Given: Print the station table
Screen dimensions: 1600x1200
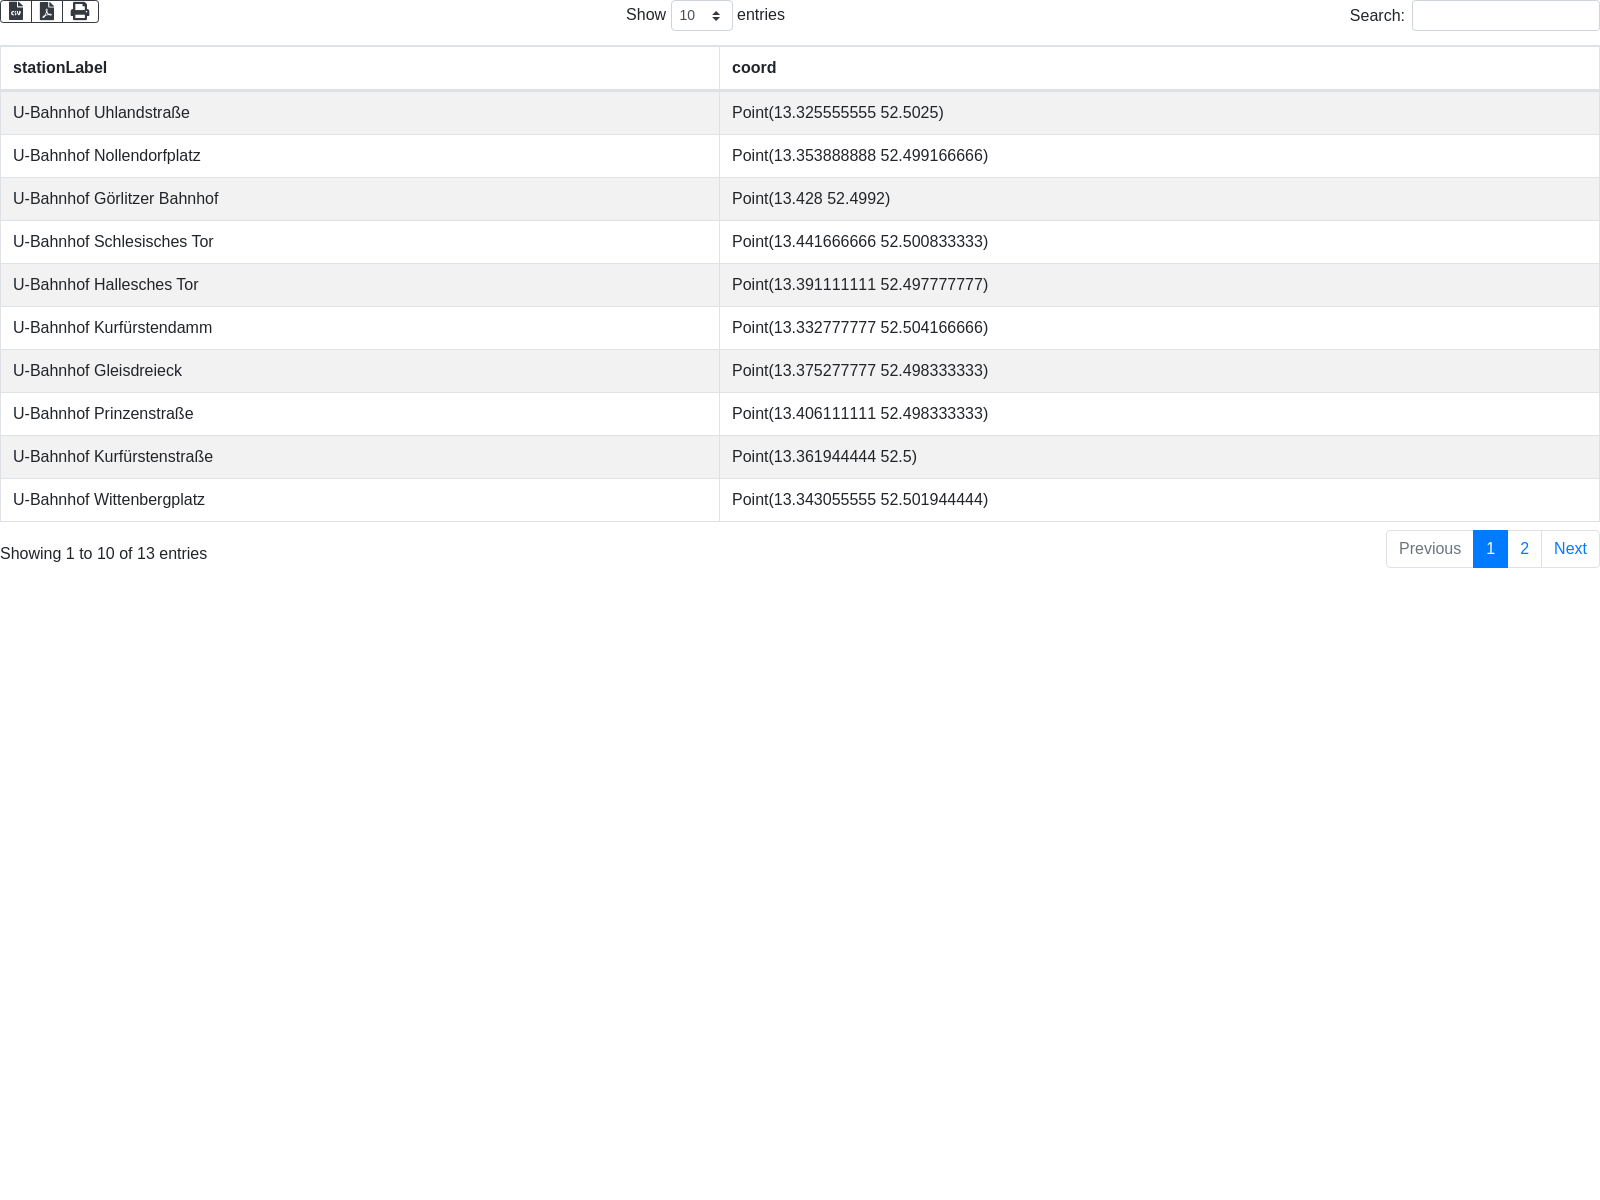Looking at the screenshot, I should [80, 12].
